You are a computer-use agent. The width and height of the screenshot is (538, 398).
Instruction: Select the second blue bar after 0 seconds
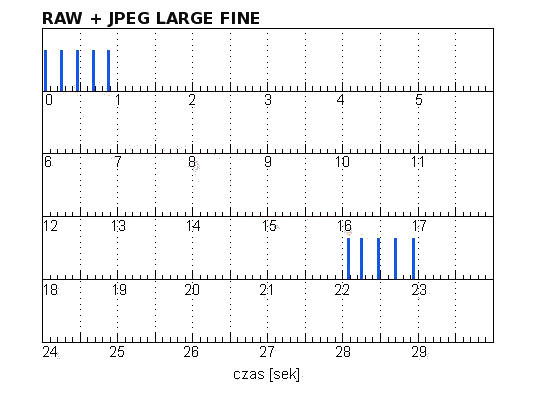61,70
